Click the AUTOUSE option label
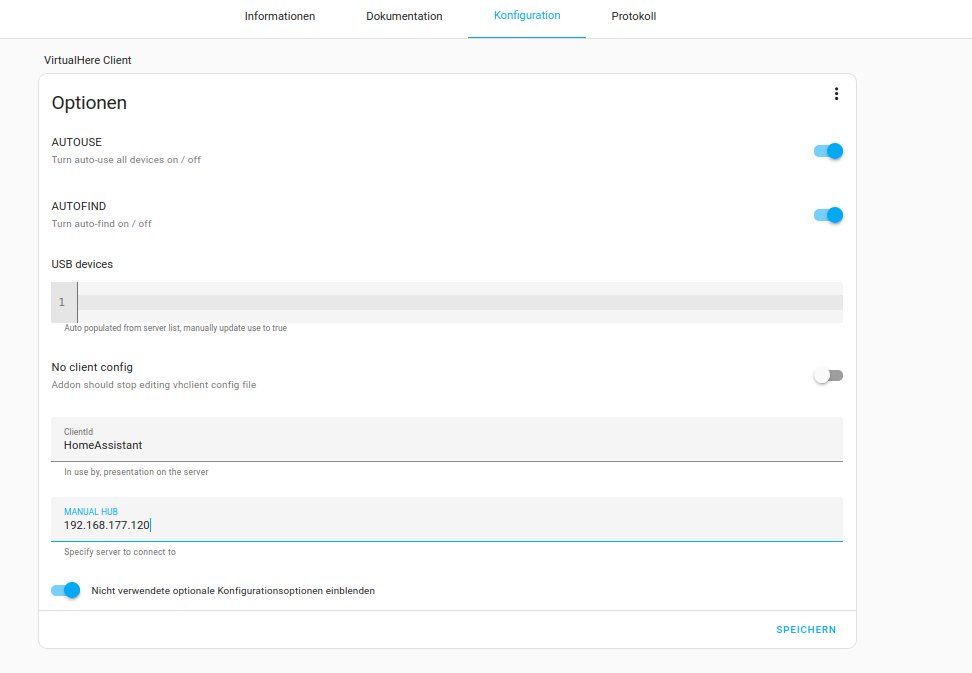 (x=77, y=143)
